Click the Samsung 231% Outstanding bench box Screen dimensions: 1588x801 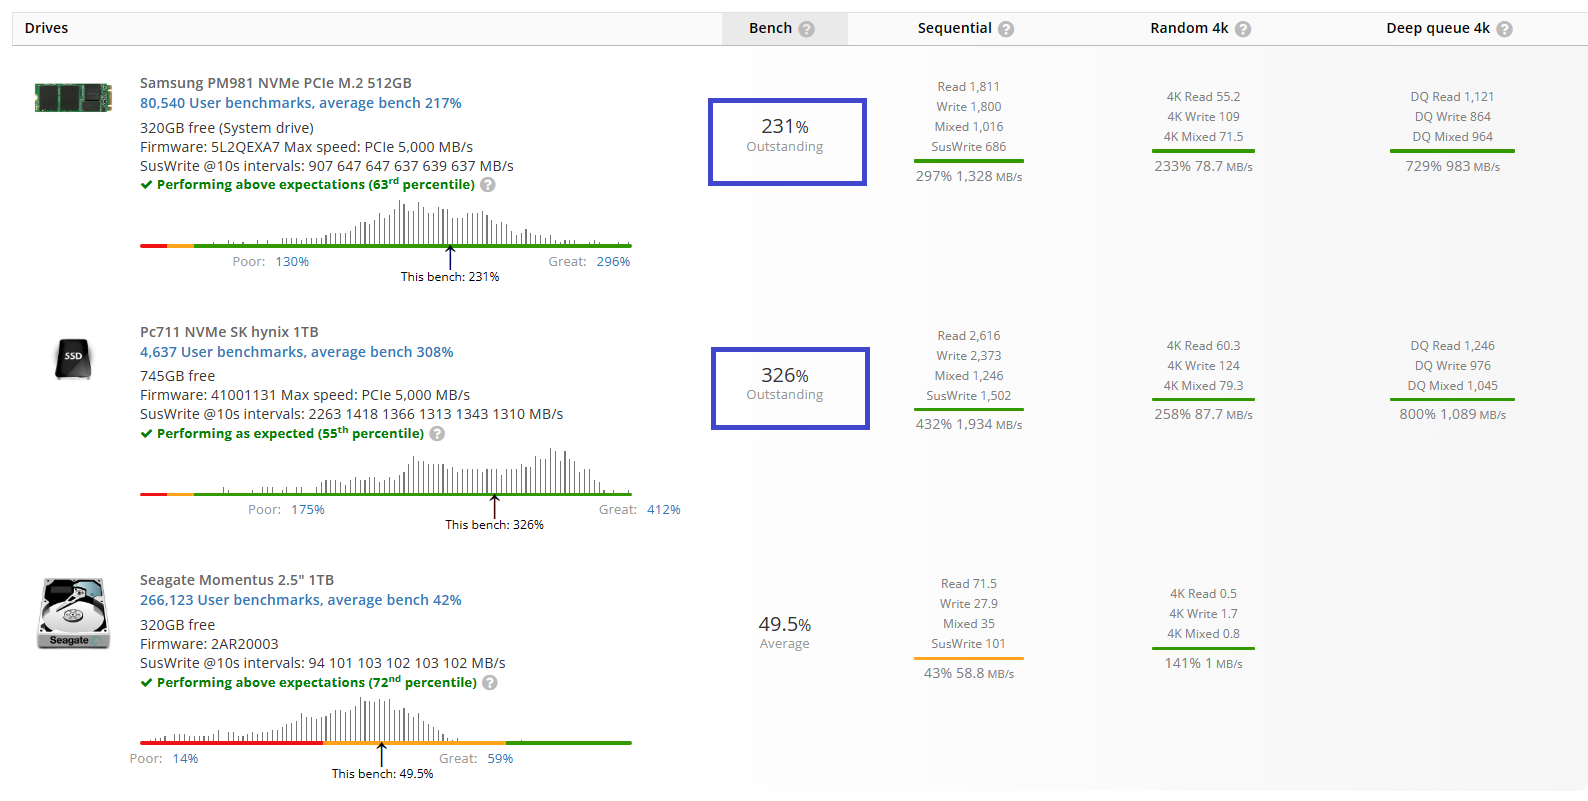pyautogui.click(x=786, y=142)
